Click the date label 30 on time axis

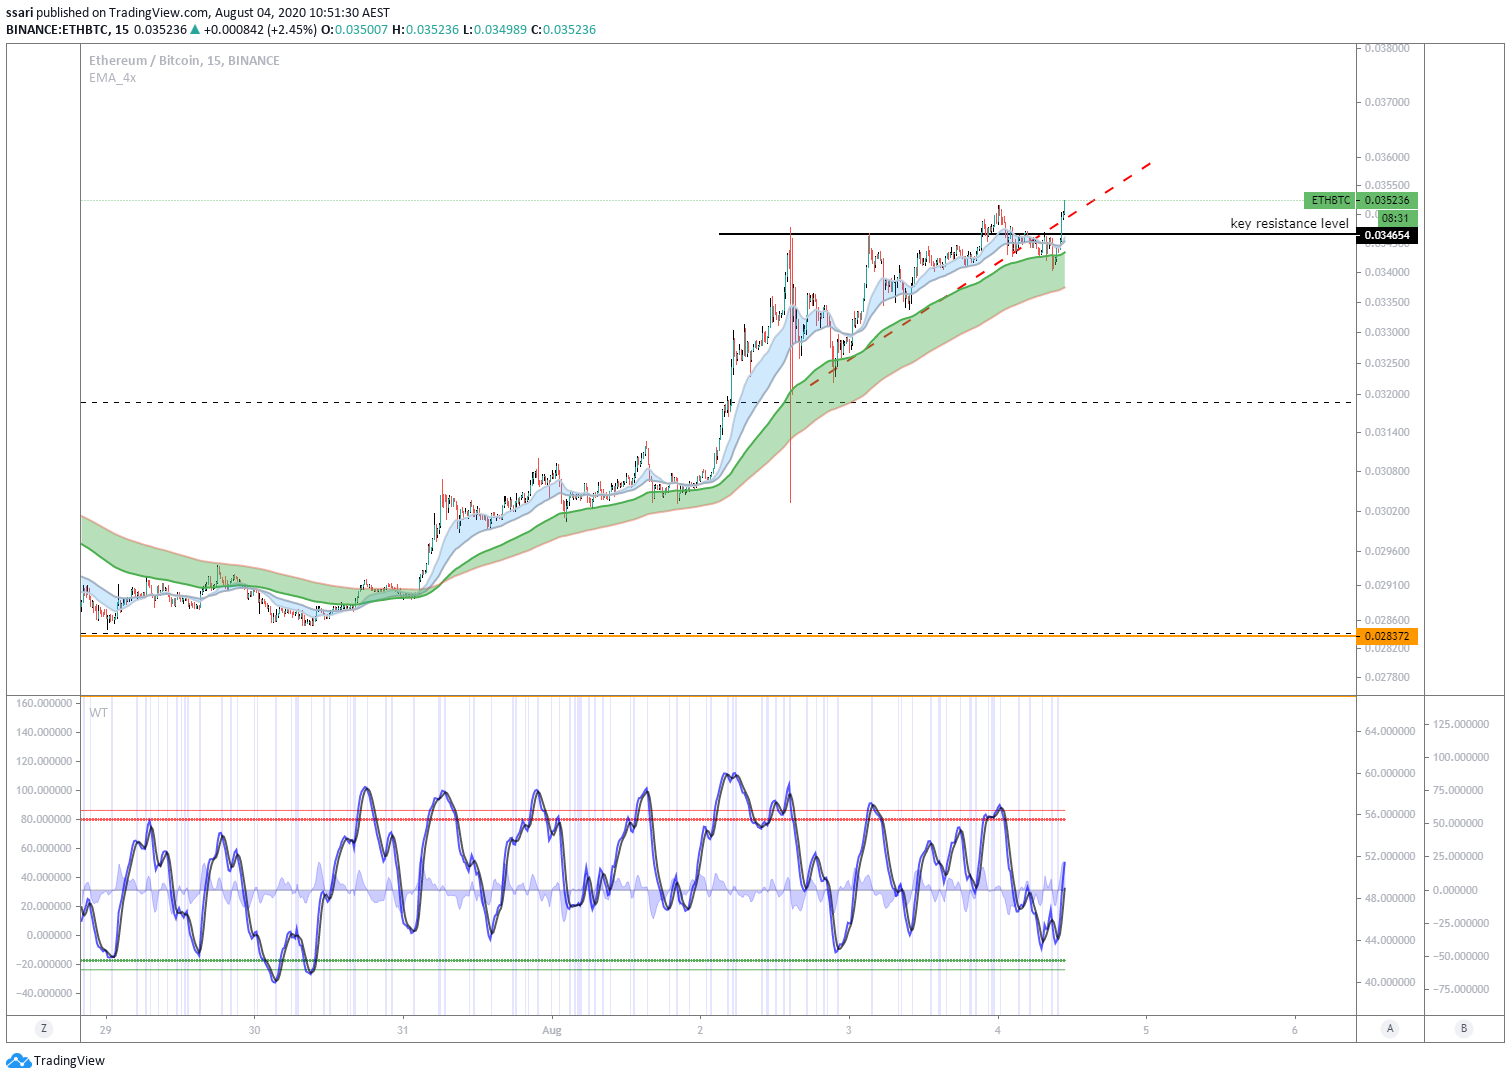pos(254,1030)
